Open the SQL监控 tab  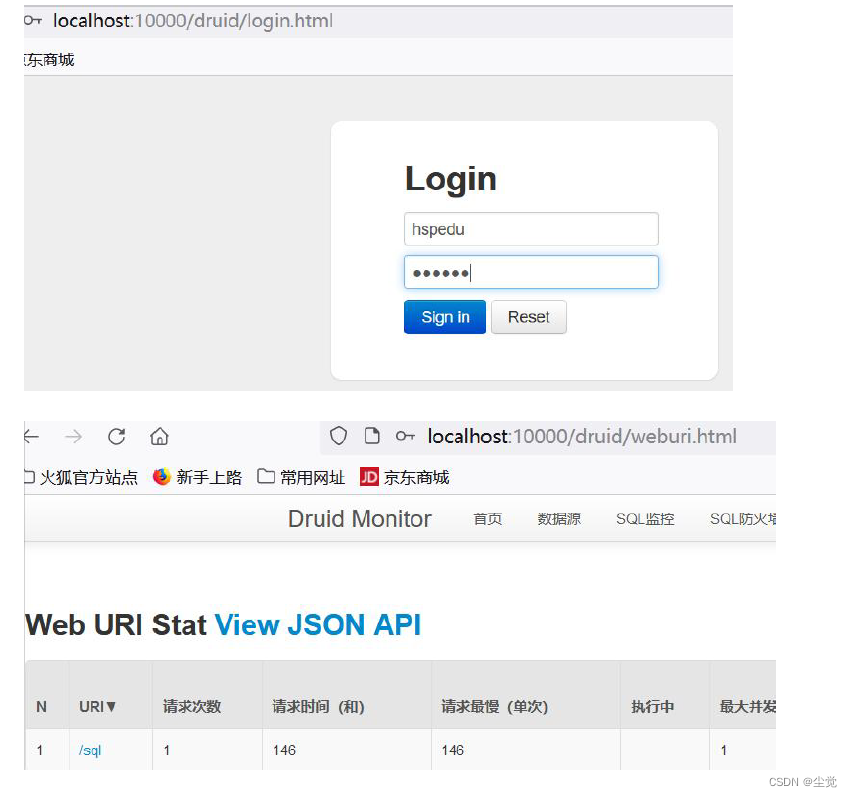pyautogui.click(x=644, y=519)
